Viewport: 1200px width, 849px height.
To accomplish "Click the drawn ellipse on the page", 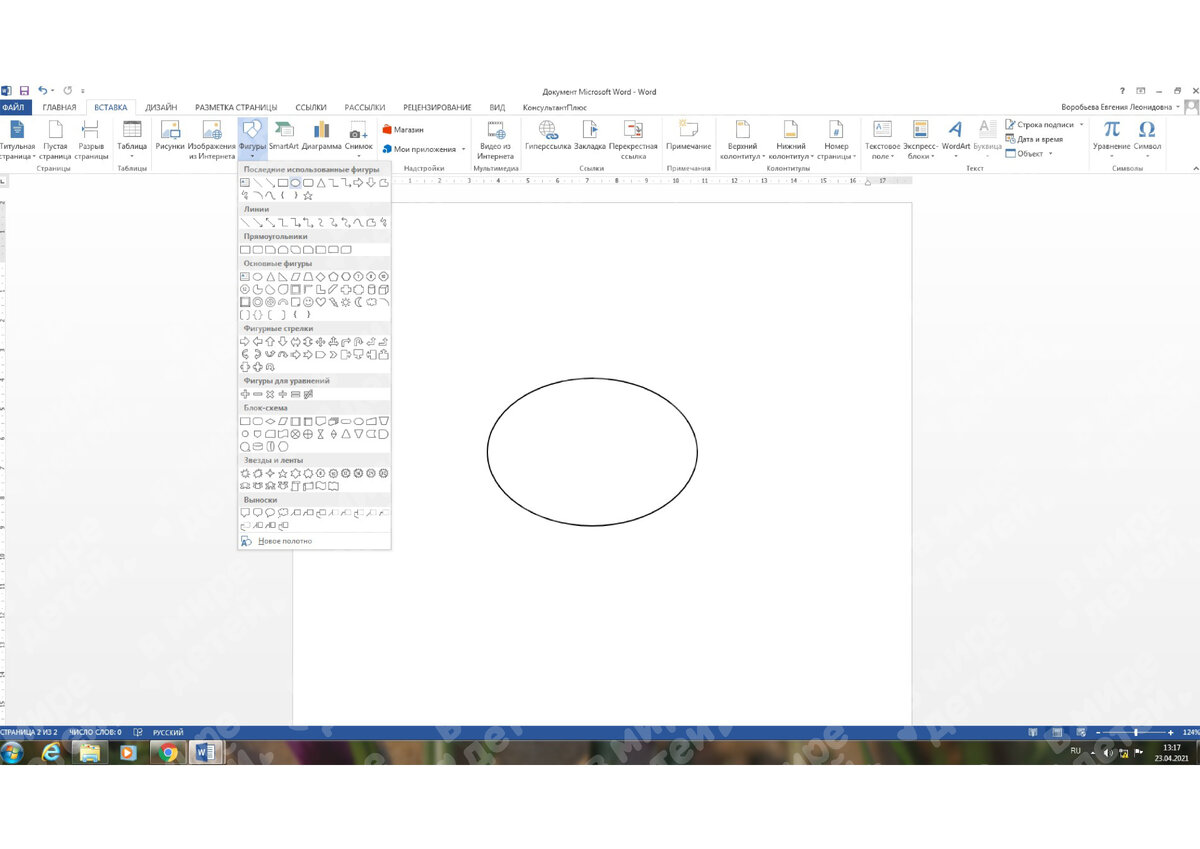I will click(x=592, y=452).
